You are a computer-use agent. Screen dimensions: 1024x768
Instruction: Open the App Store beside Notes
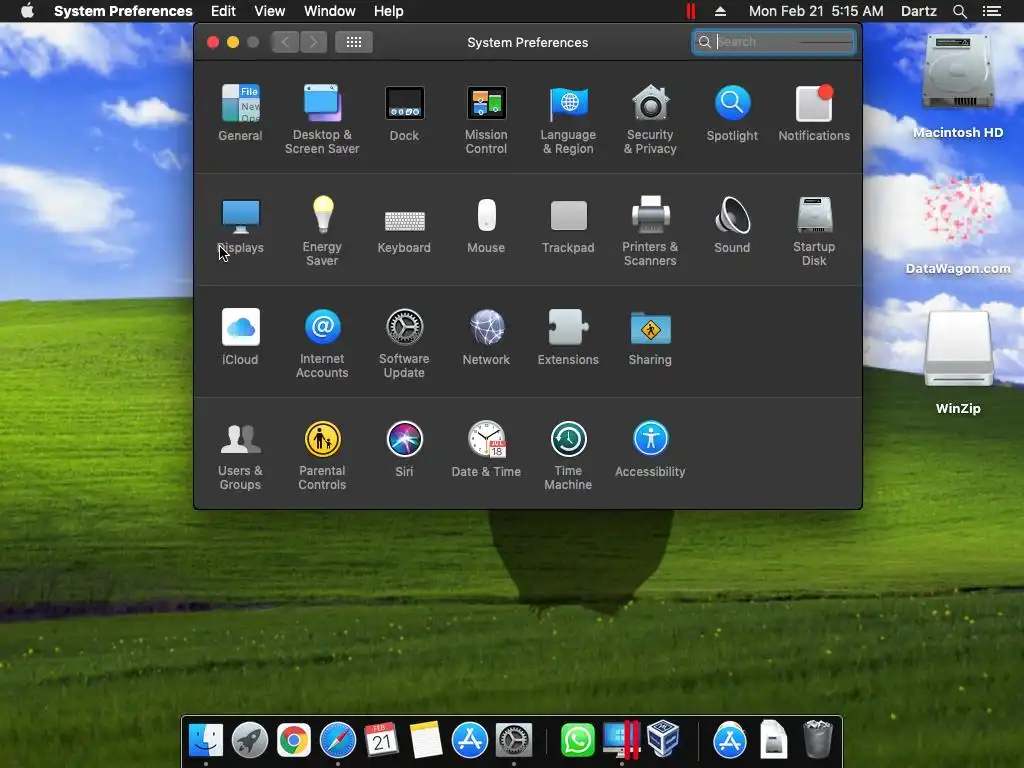(470, 740)
